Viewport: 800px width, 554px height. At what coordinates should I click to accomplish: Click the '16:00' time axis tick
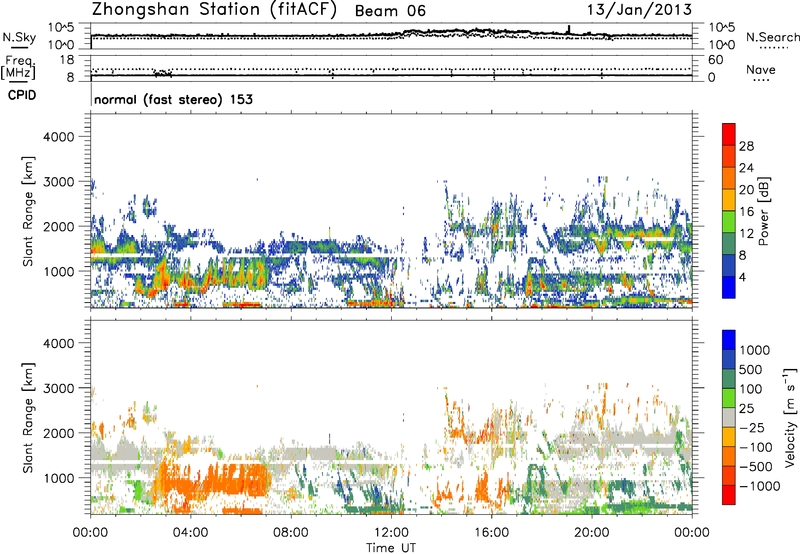point(491,533)
